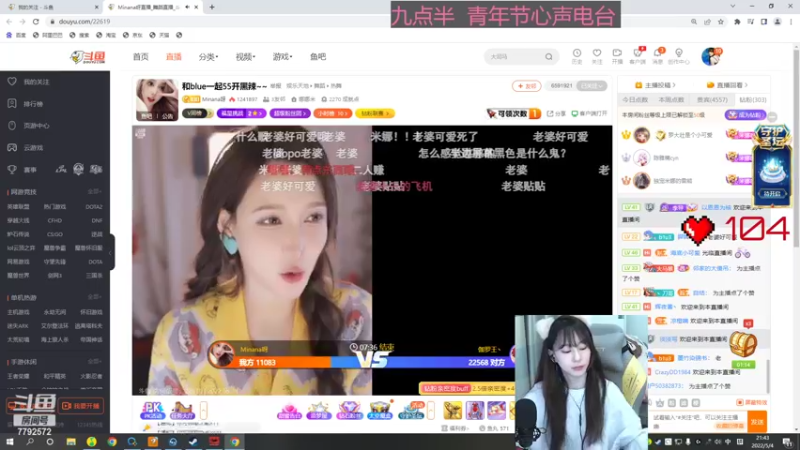Open 云游戏 cloud gaming in sidebar

click(x=26, y=147)
